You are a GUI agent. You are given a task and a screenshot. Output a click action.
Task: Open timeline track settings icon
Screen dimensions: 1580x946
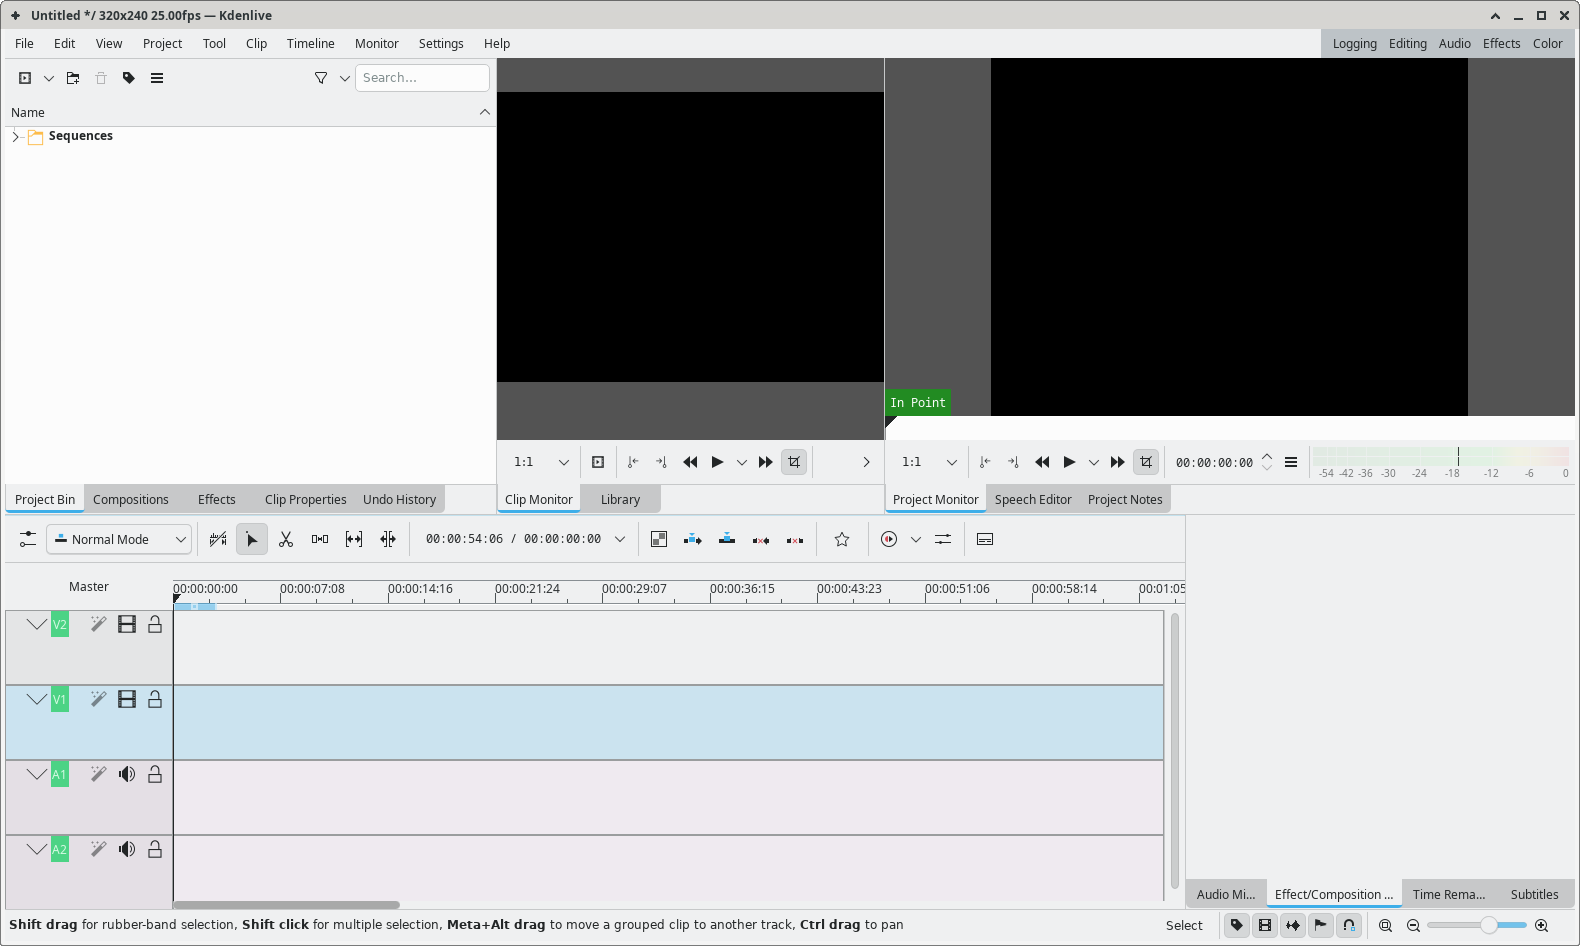28,539
